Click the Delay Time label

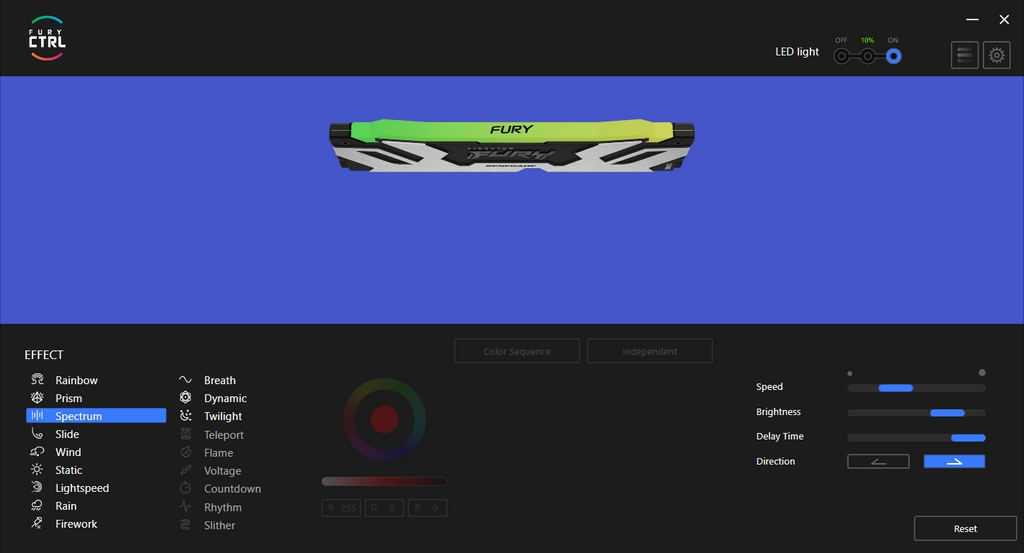tap(780, 436)
